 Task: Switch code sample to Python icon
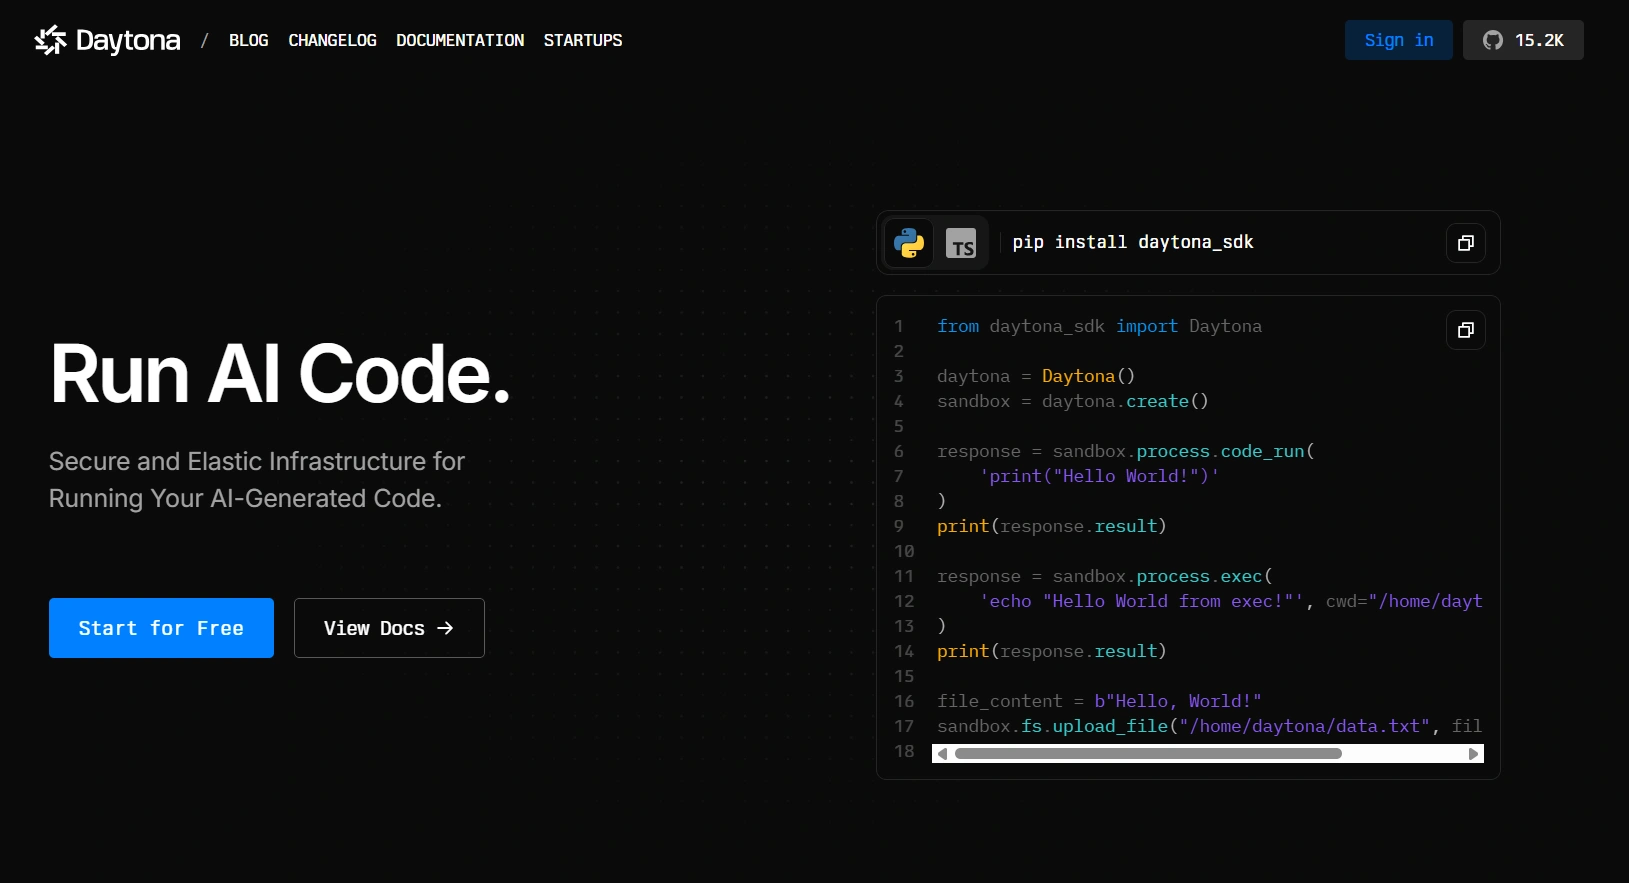coord(909,243)
